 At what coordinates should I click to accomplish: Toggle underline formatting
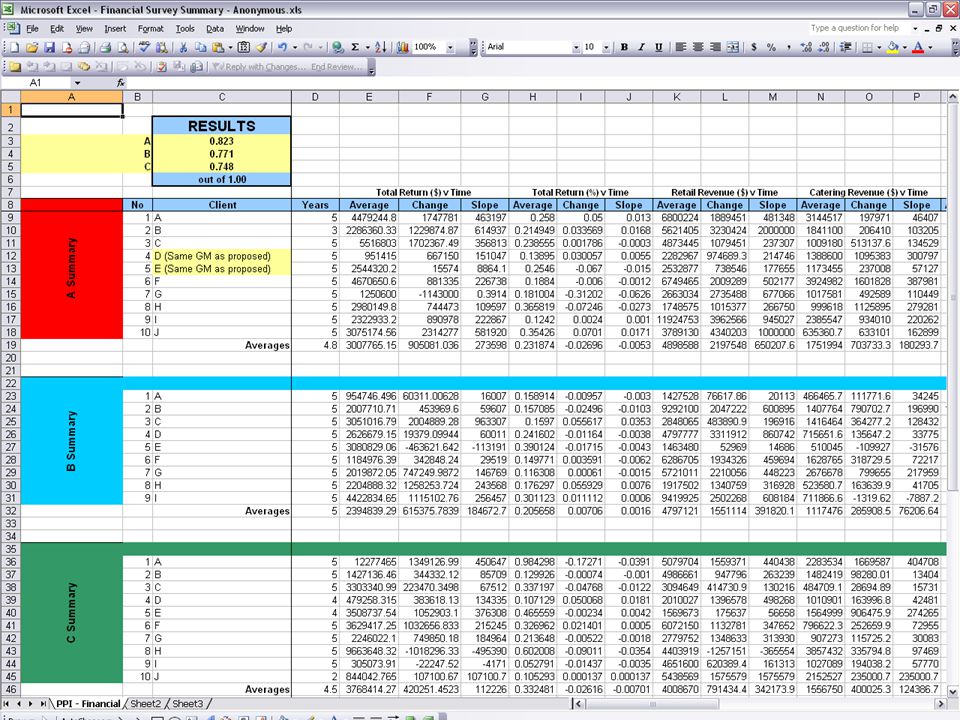[659, 47]
